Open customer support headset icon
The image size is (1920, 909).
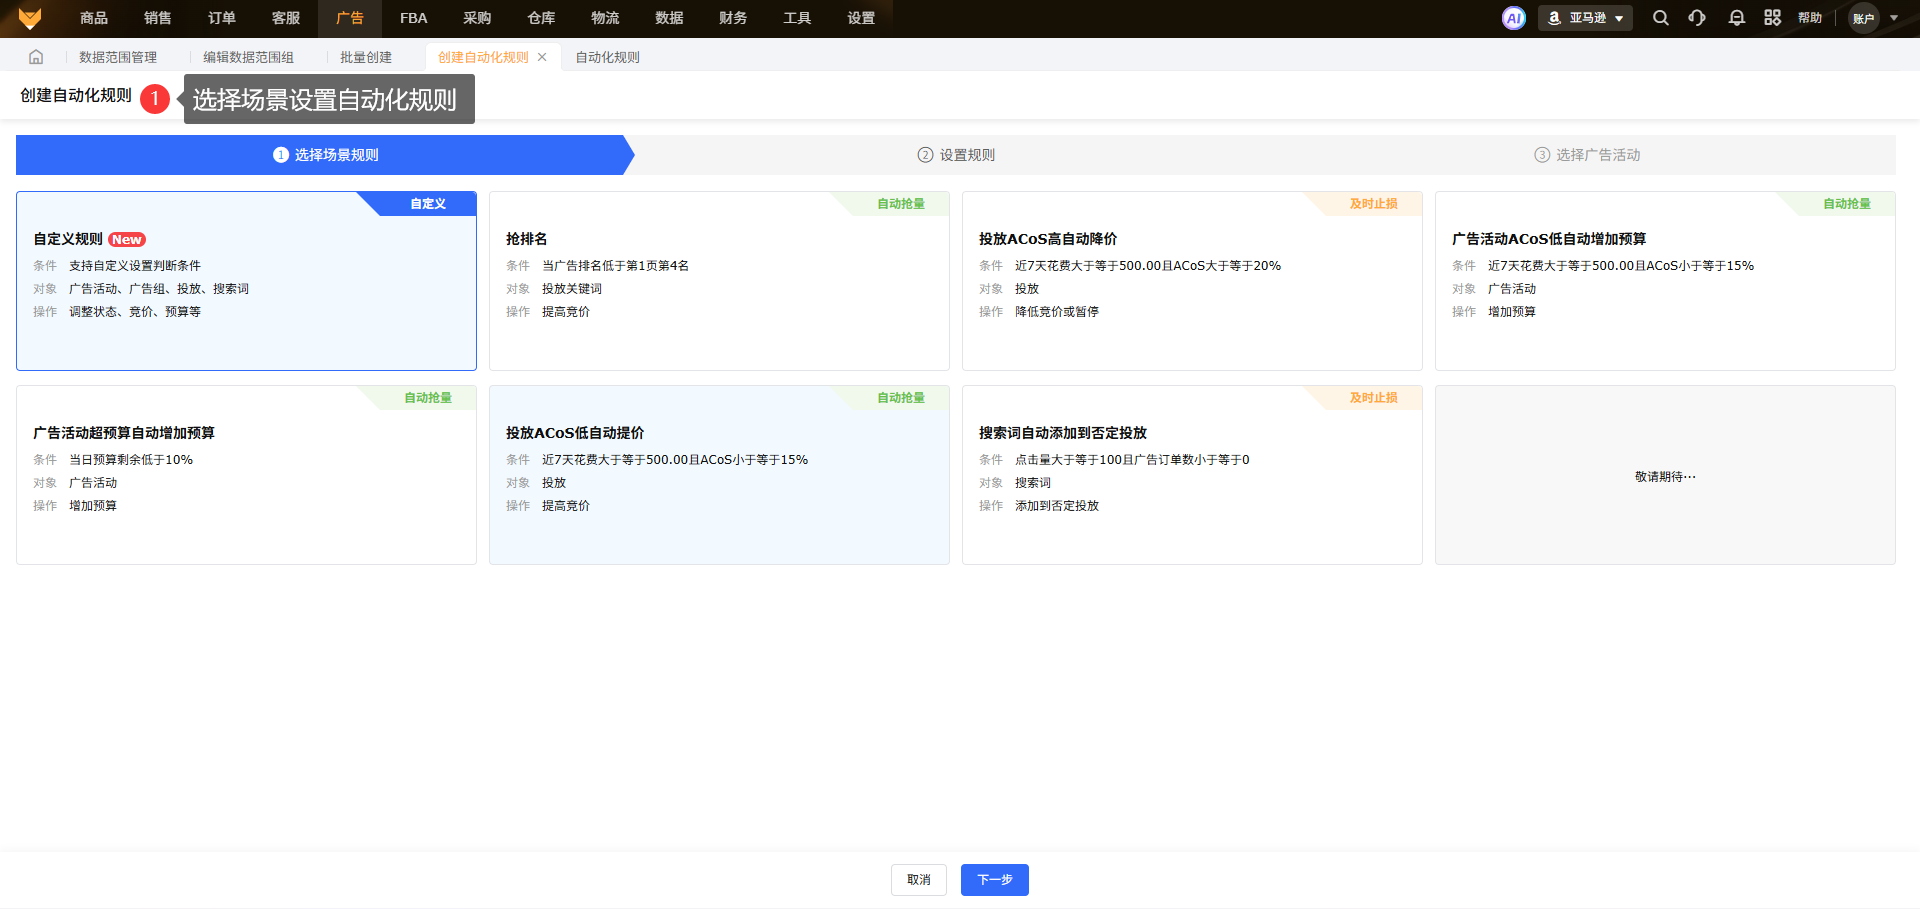click(x=1697, y=18)
